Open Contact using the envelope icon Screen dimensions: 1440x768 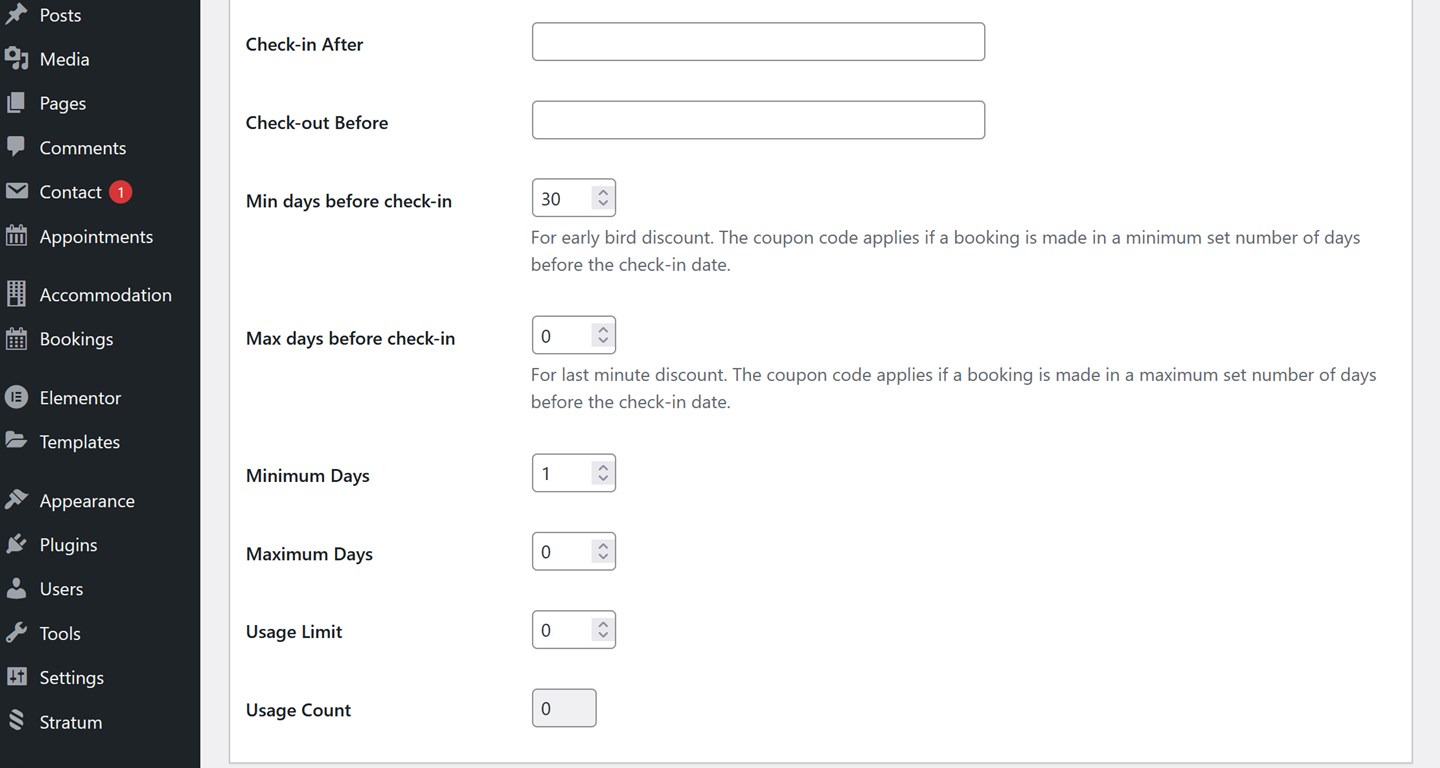[x=19, y=191]
